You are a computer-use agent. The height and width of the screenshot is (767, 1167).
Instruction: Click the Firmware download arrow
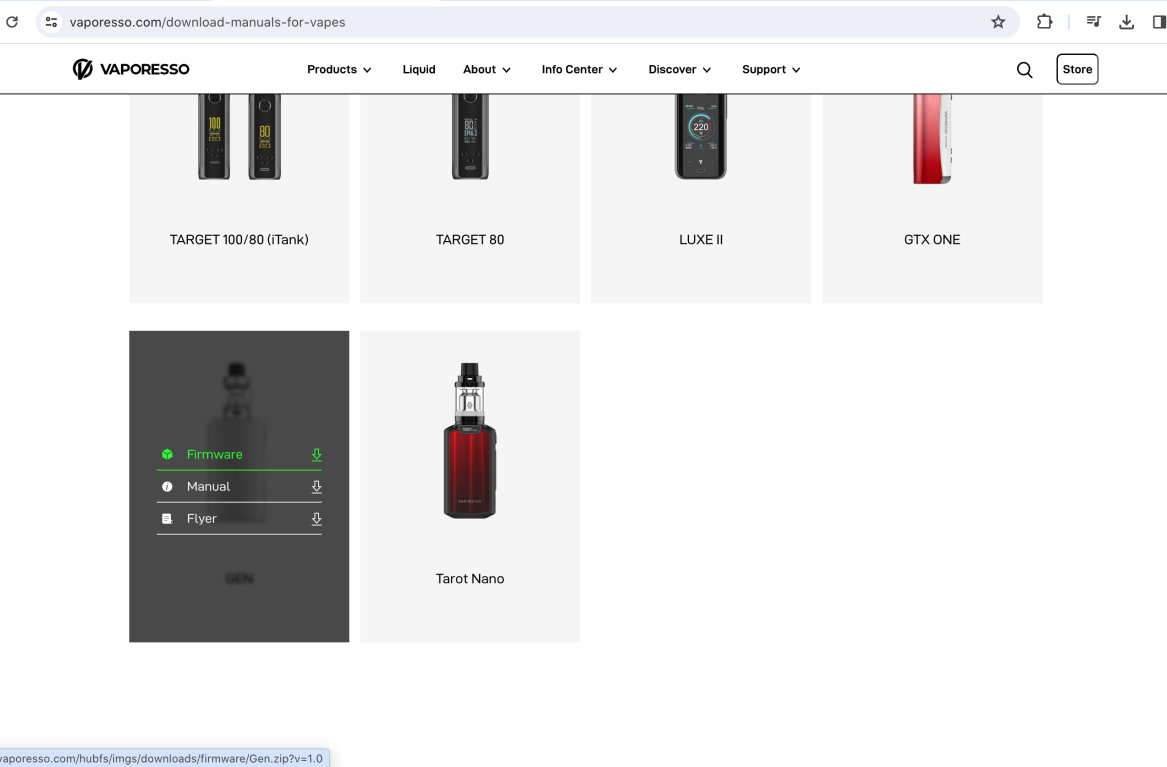pyautogui.click(x=316, y=455)
